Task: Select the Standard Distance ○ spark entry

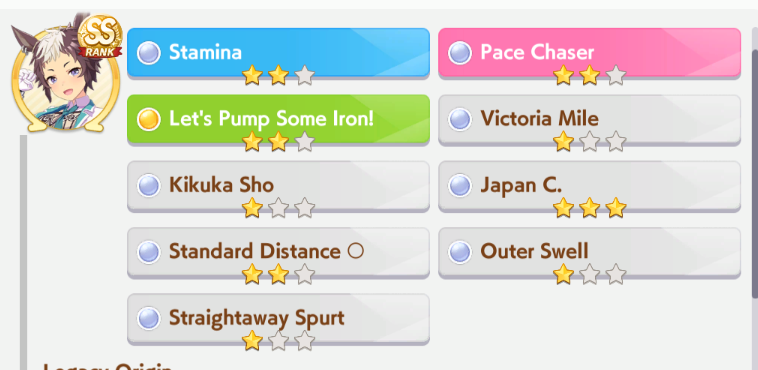Action: pos(278,252)
